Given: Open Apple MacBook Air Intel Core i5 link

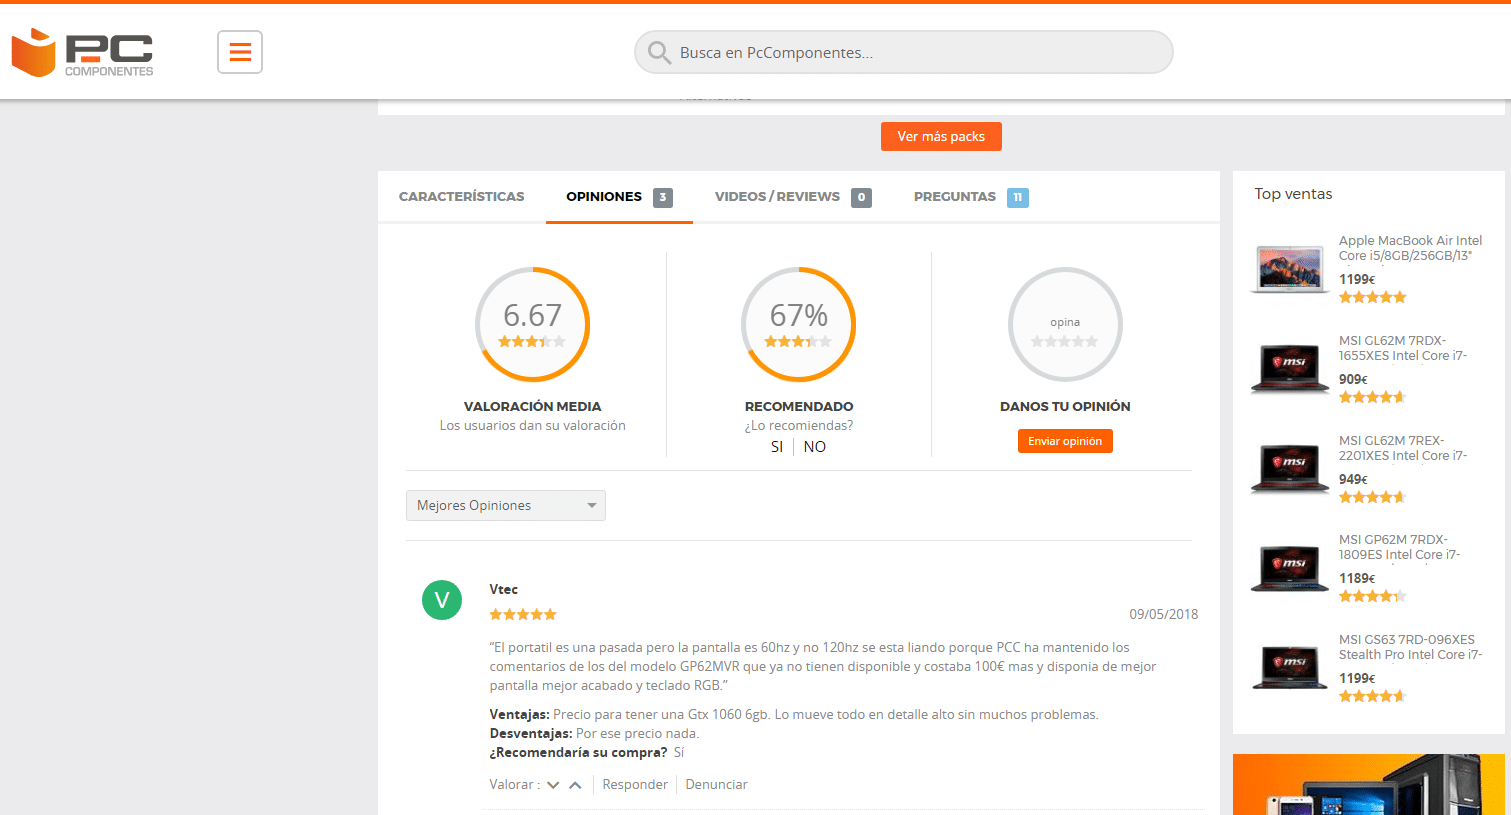Looking at the screenshot, I should 1410,248.
